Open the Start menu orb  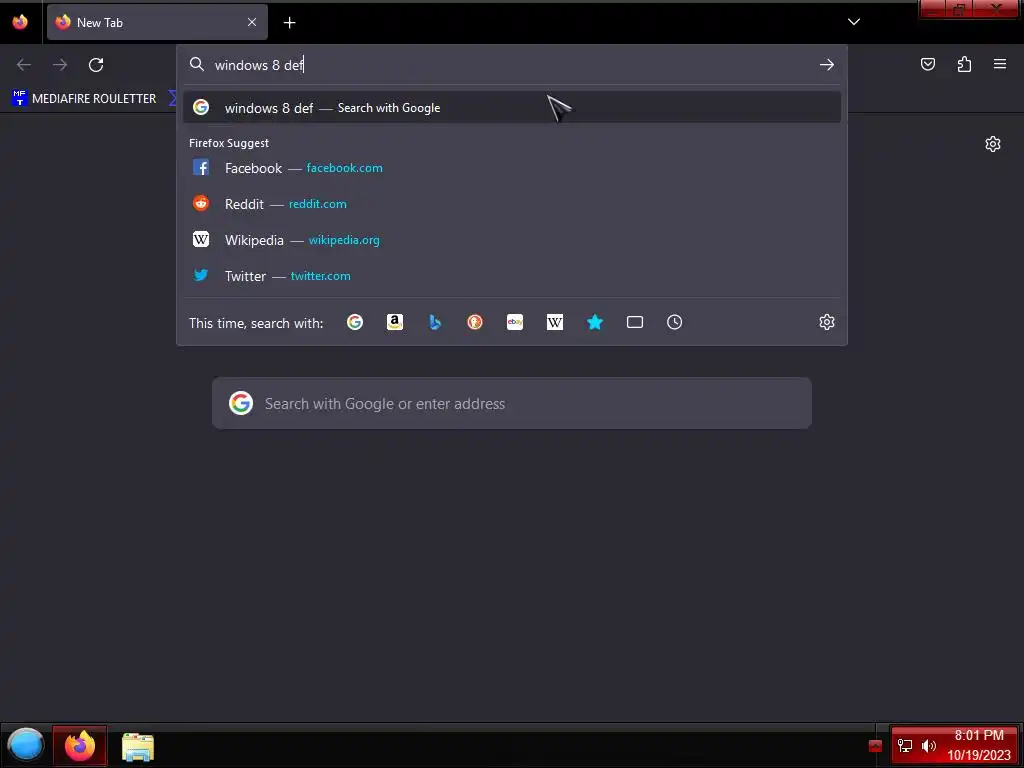(25, 745)
